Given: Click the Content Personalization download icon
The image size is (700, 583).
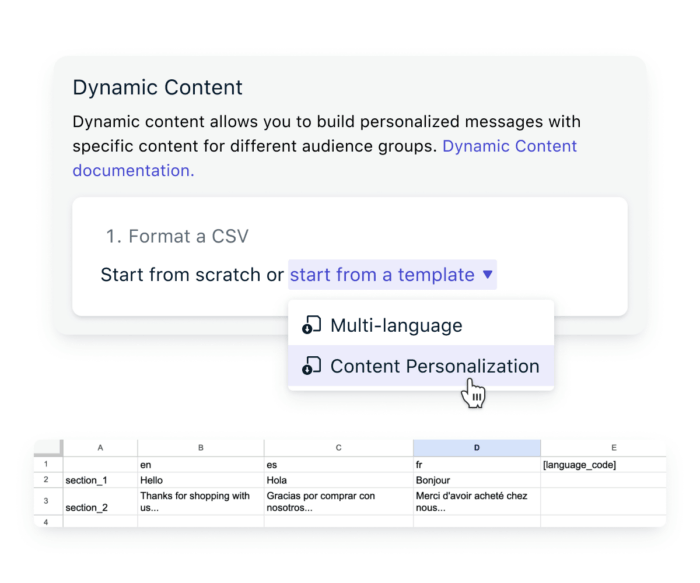Looking at the screenshot, I should click(312, 367).
